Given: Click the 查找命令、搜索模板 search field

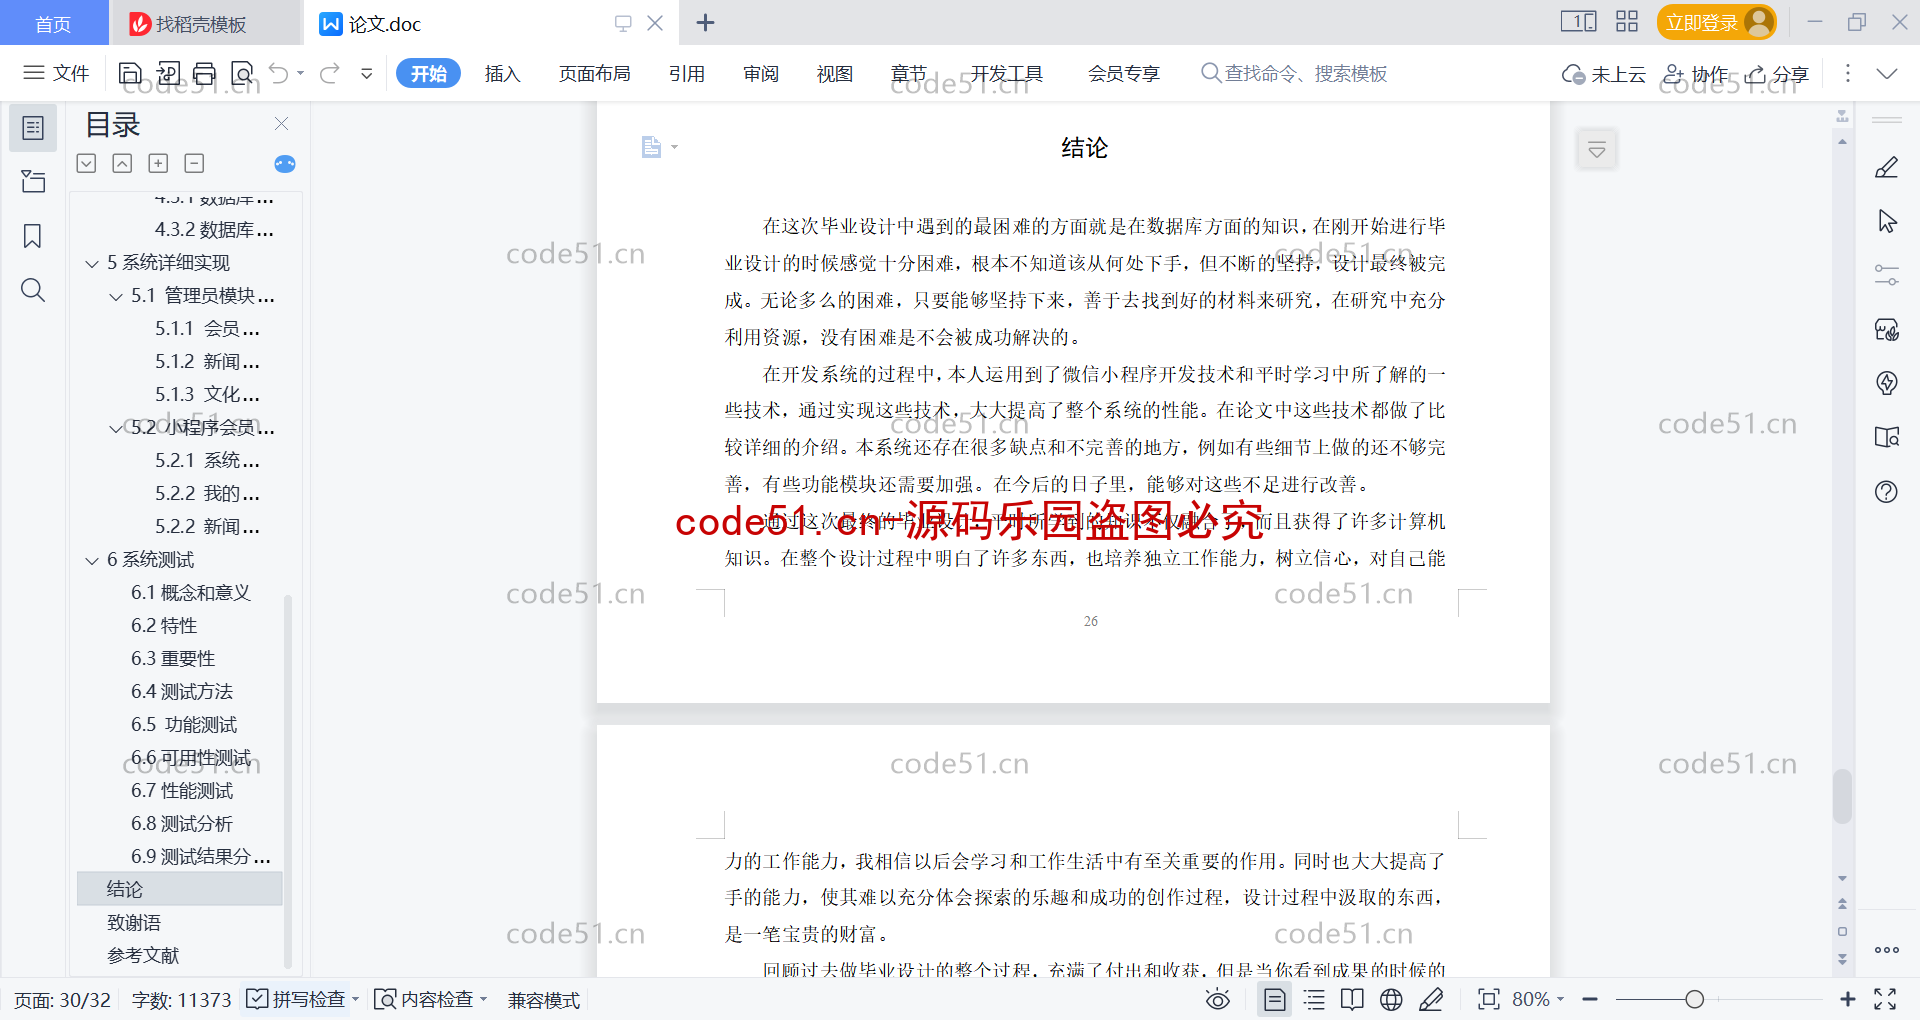Looking at the screenshot, I should (1294, 73).
